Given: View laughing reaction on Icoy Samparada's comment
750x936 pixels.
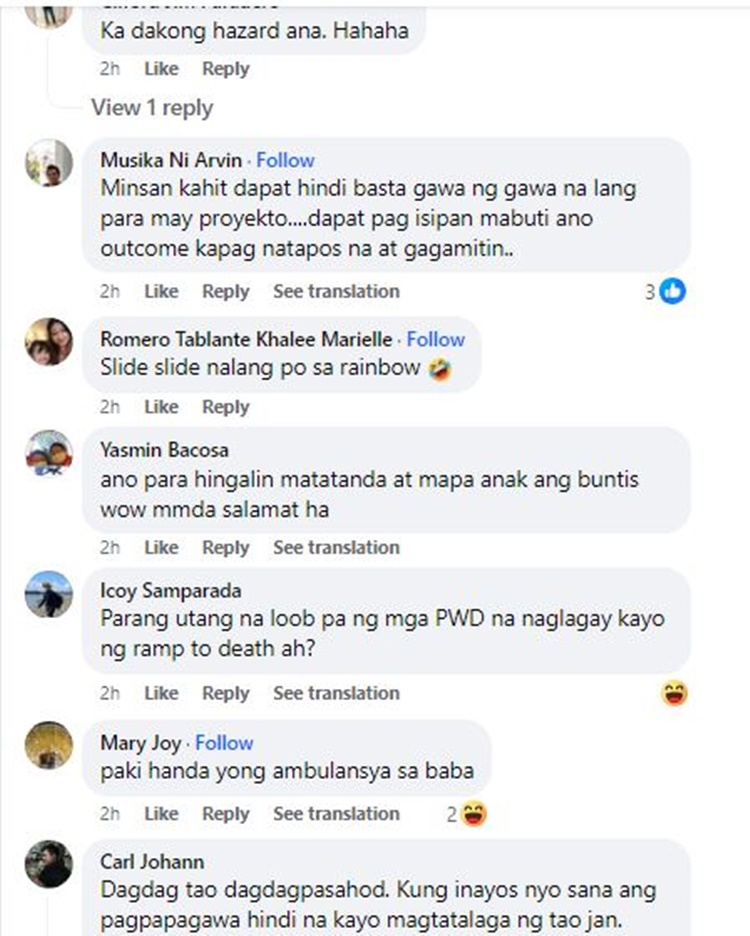Looking at the screenshot, I should 674,693.
